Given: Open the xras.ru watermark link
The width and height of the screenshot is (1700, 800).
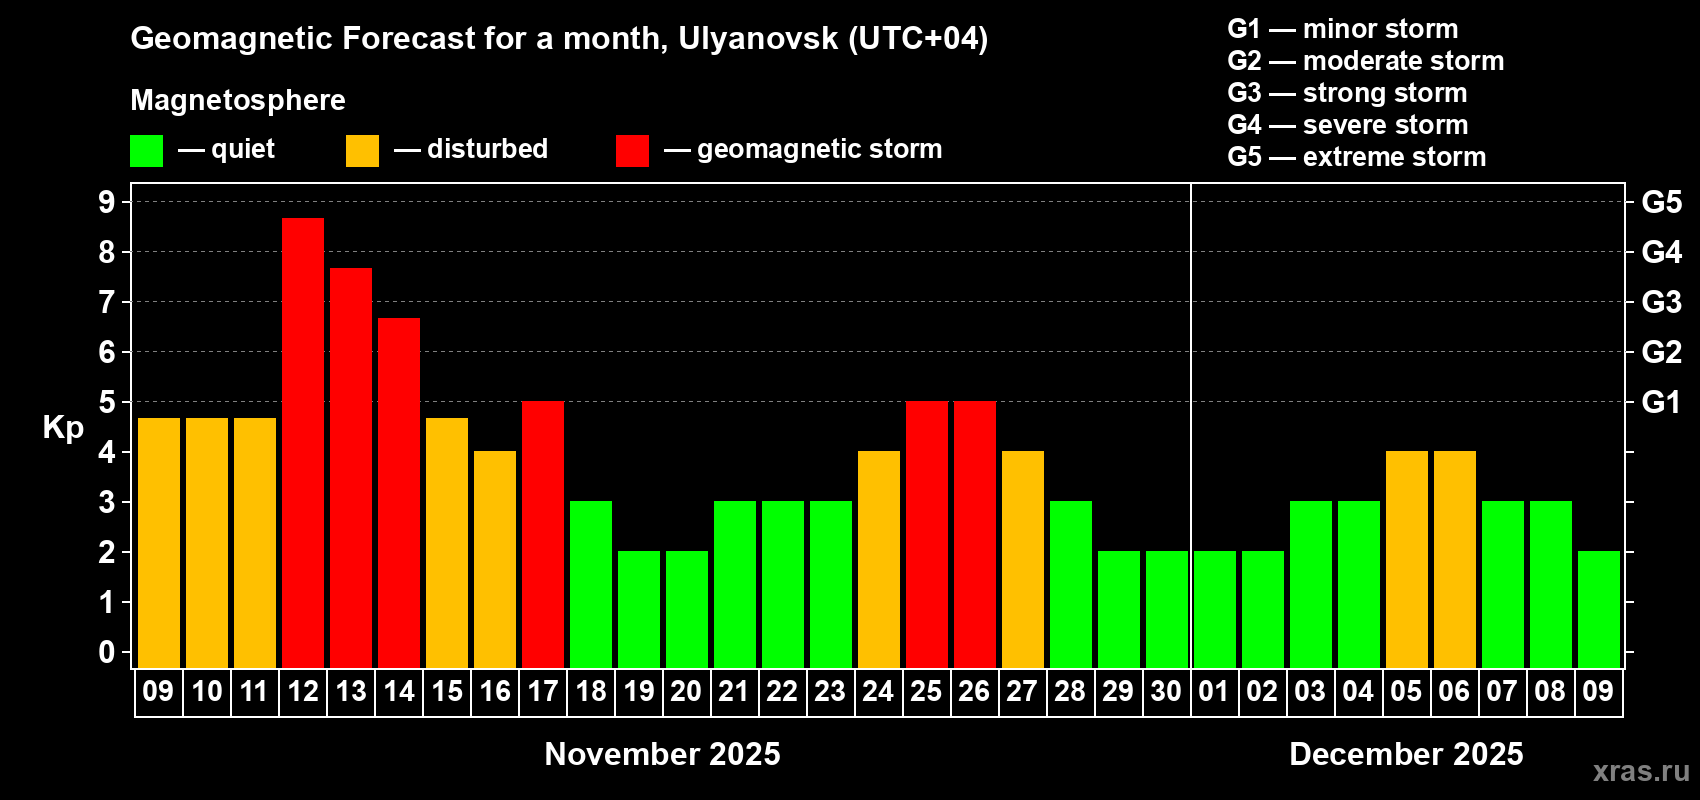Looking at the screenshot, I should (1641, 771).
